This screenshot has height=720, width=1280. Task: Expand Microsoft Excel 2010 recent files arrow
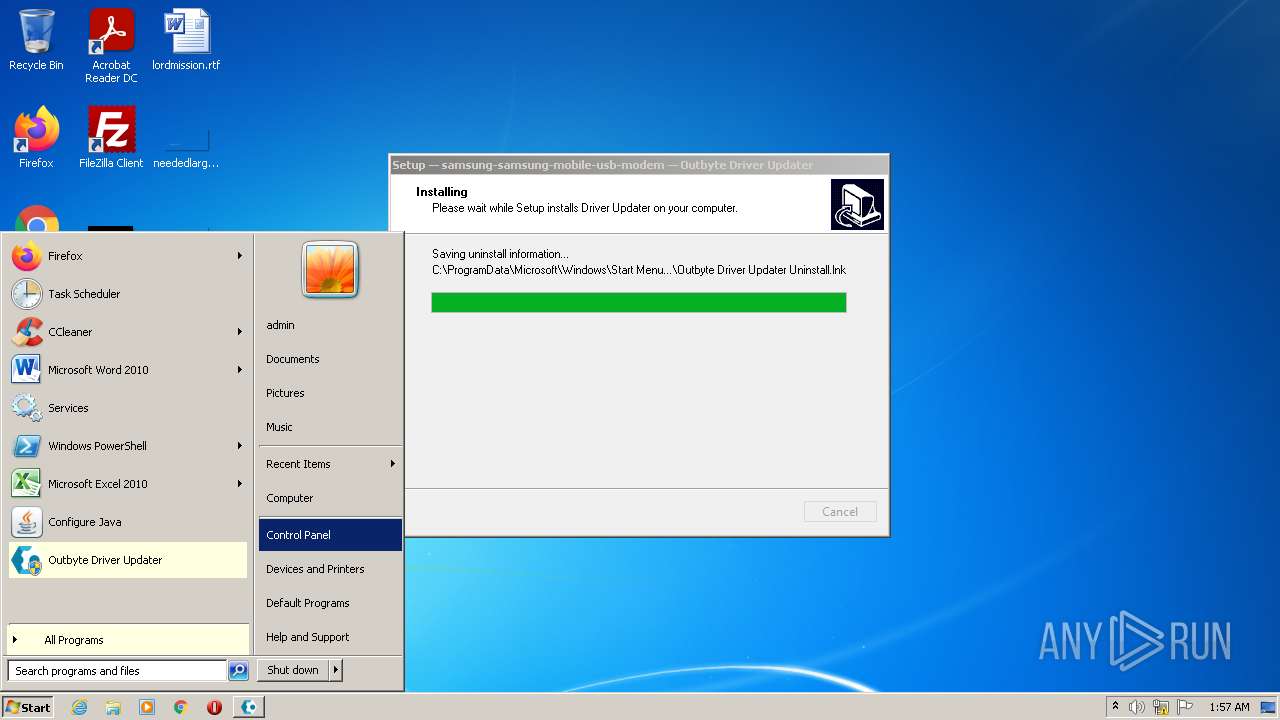[x=239, y=484]
